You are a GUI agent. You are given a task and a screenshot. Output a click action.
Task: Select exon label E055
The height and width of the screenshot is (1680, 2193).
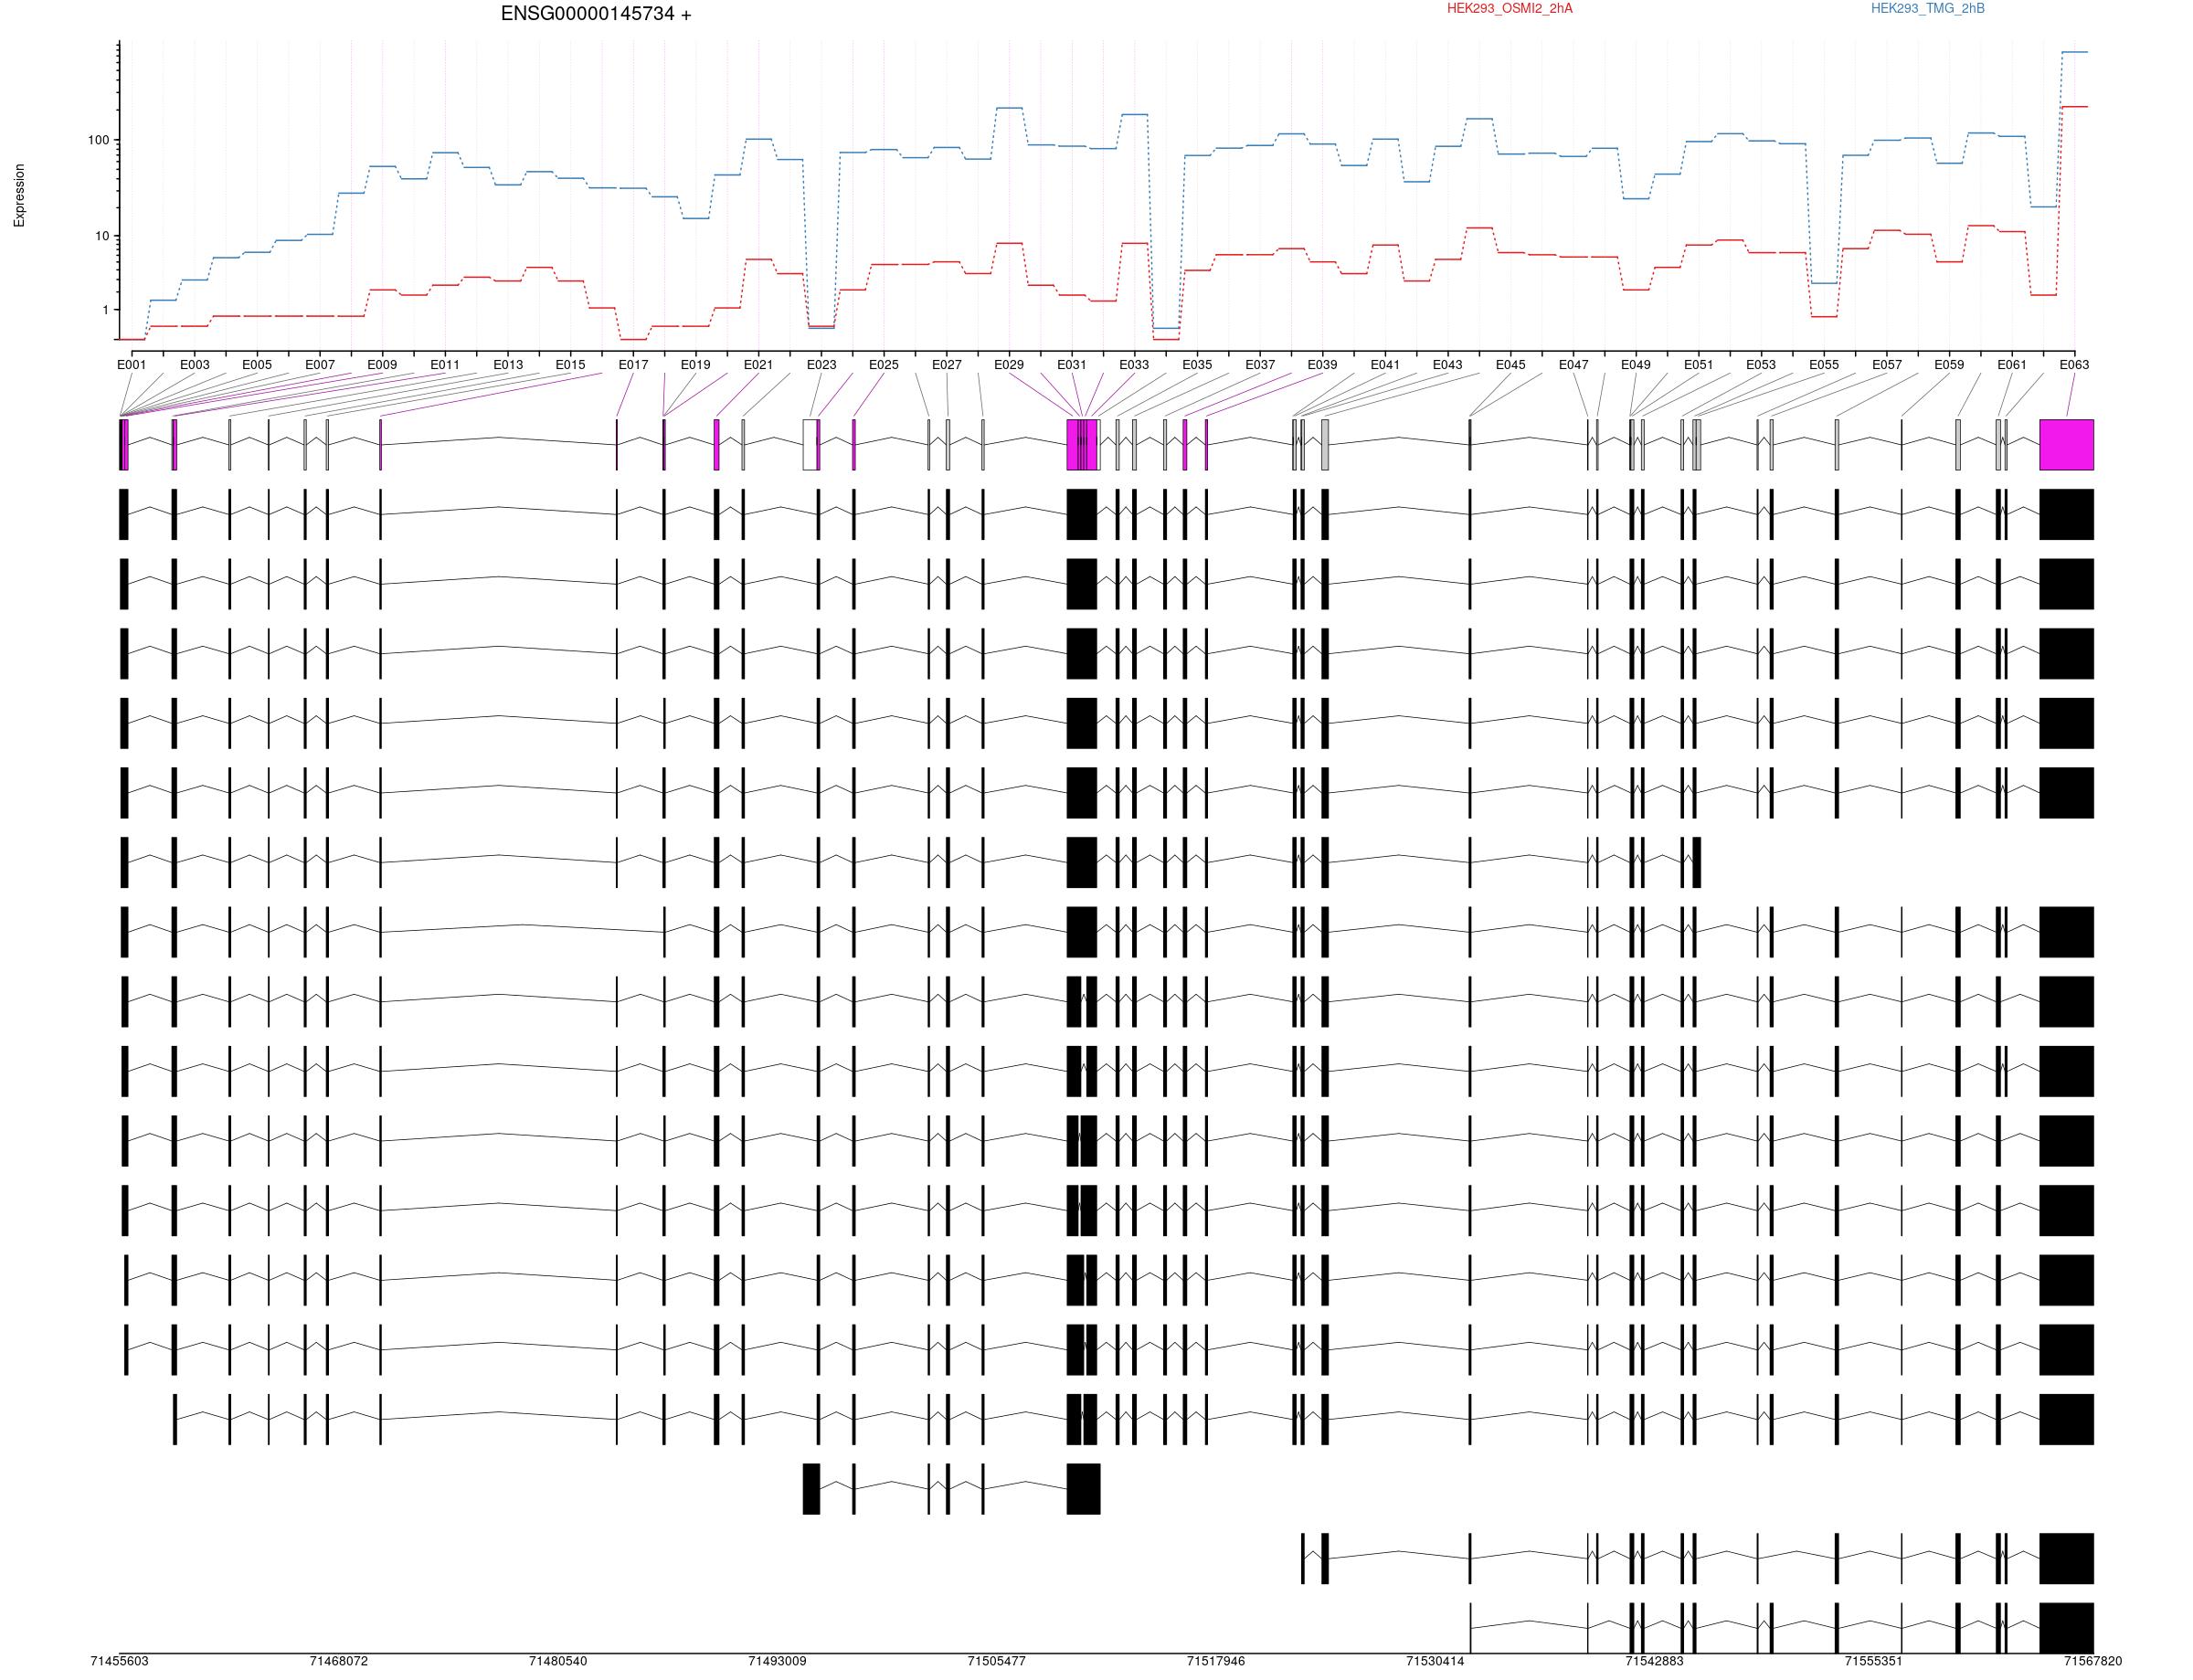coord(1824,365)
